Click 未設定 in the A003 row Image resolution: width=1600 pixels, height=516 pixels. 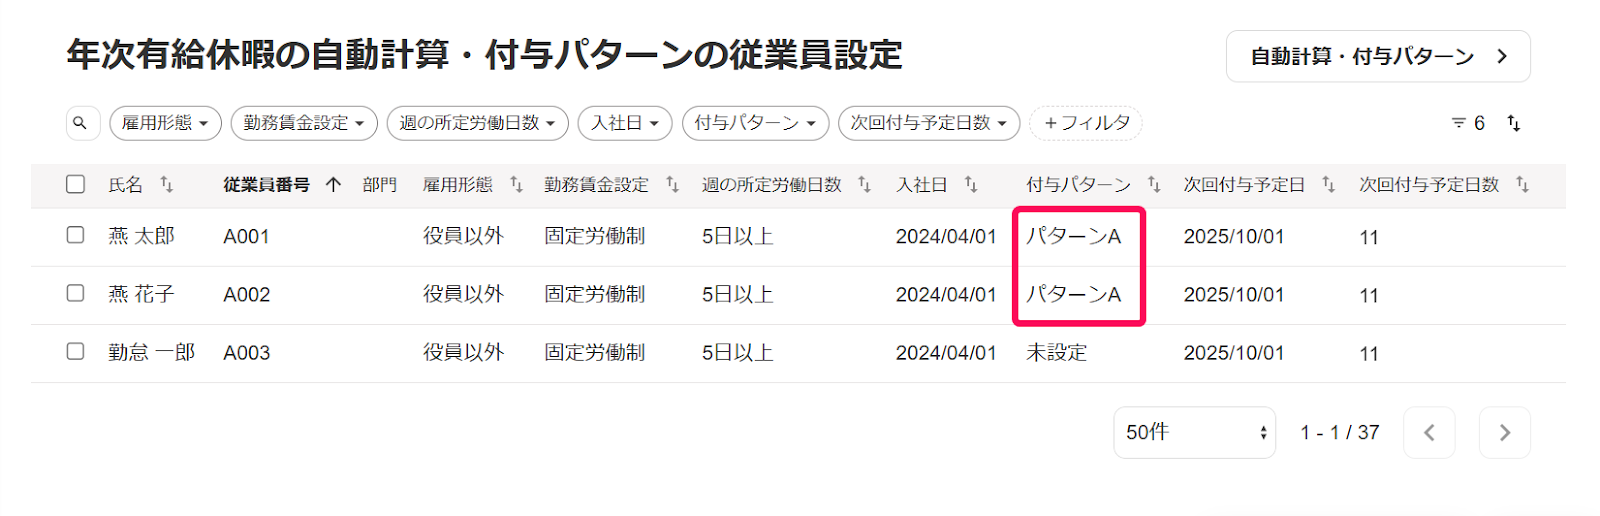point(1057,352)
